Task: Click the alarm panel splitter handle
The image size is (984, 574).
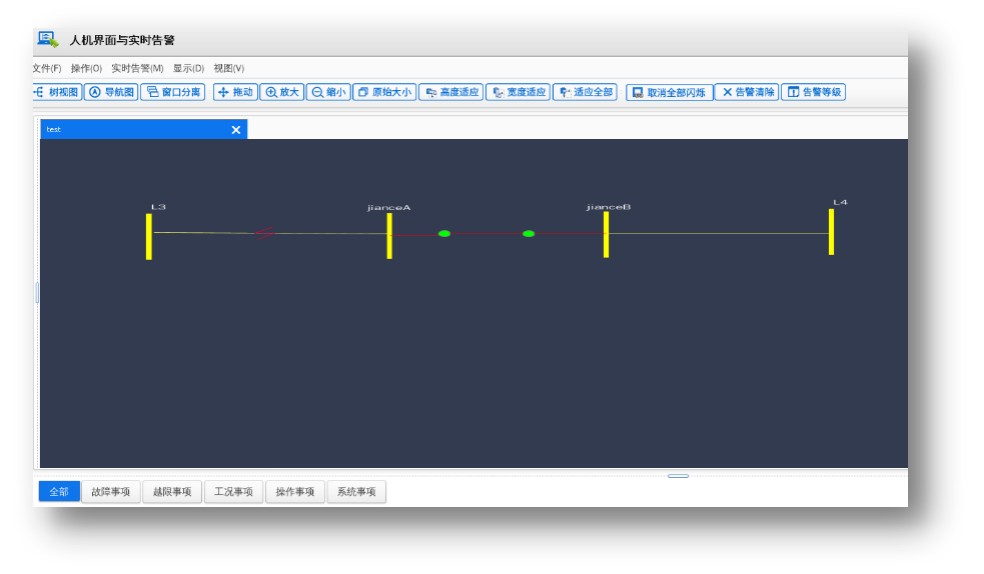Action: (678, 476)
